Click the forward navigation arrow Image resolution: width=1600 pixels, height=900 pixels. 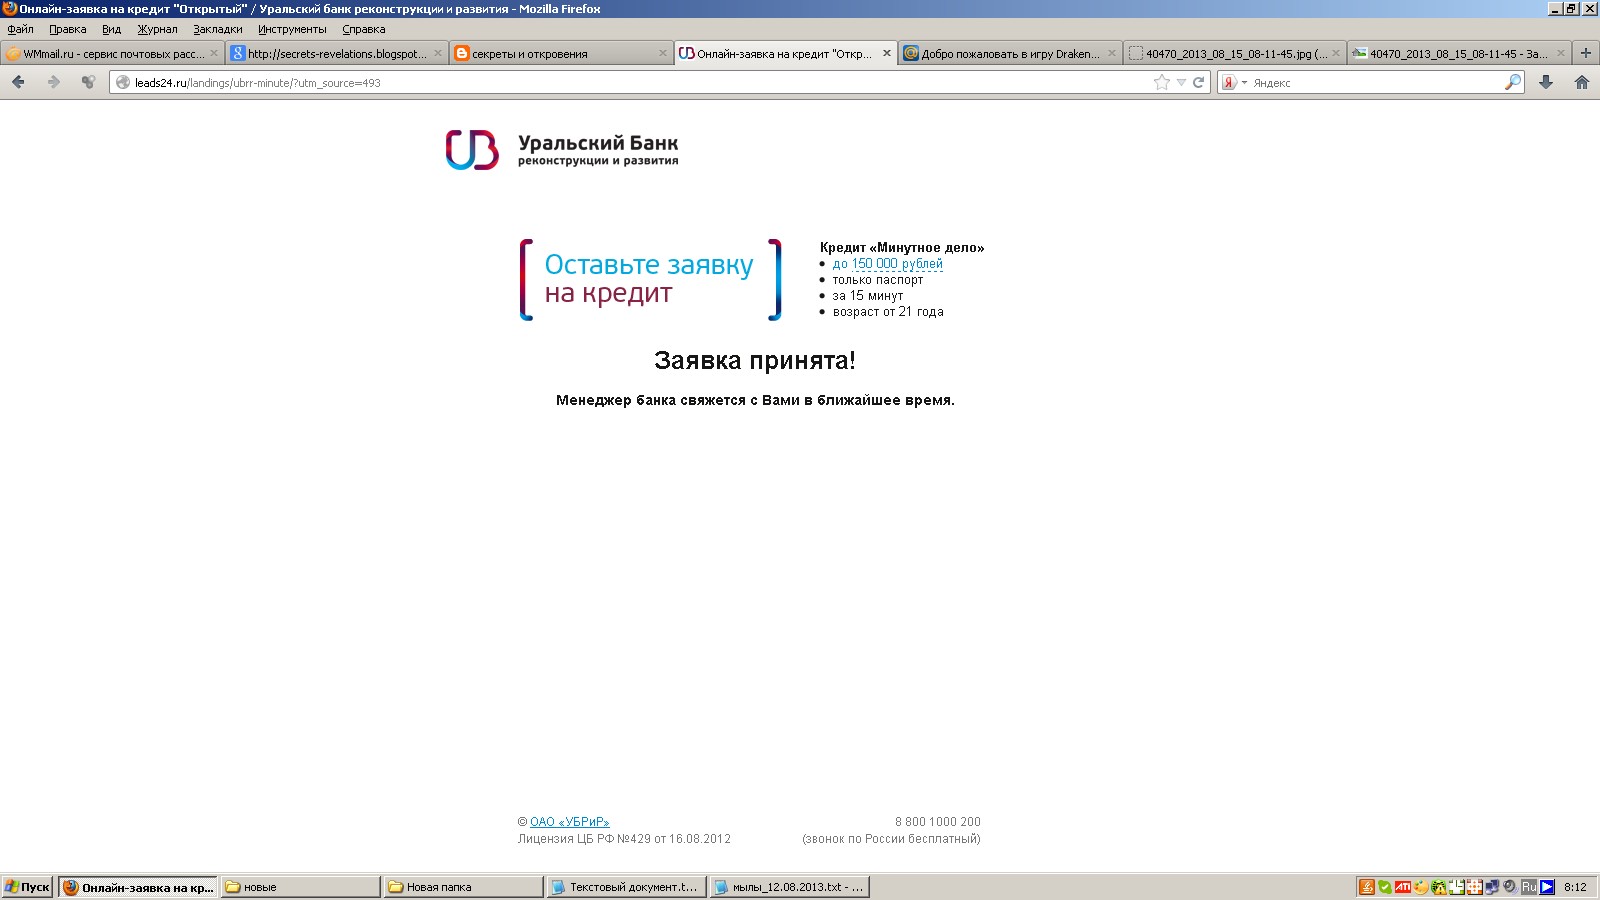click(53, 82)
